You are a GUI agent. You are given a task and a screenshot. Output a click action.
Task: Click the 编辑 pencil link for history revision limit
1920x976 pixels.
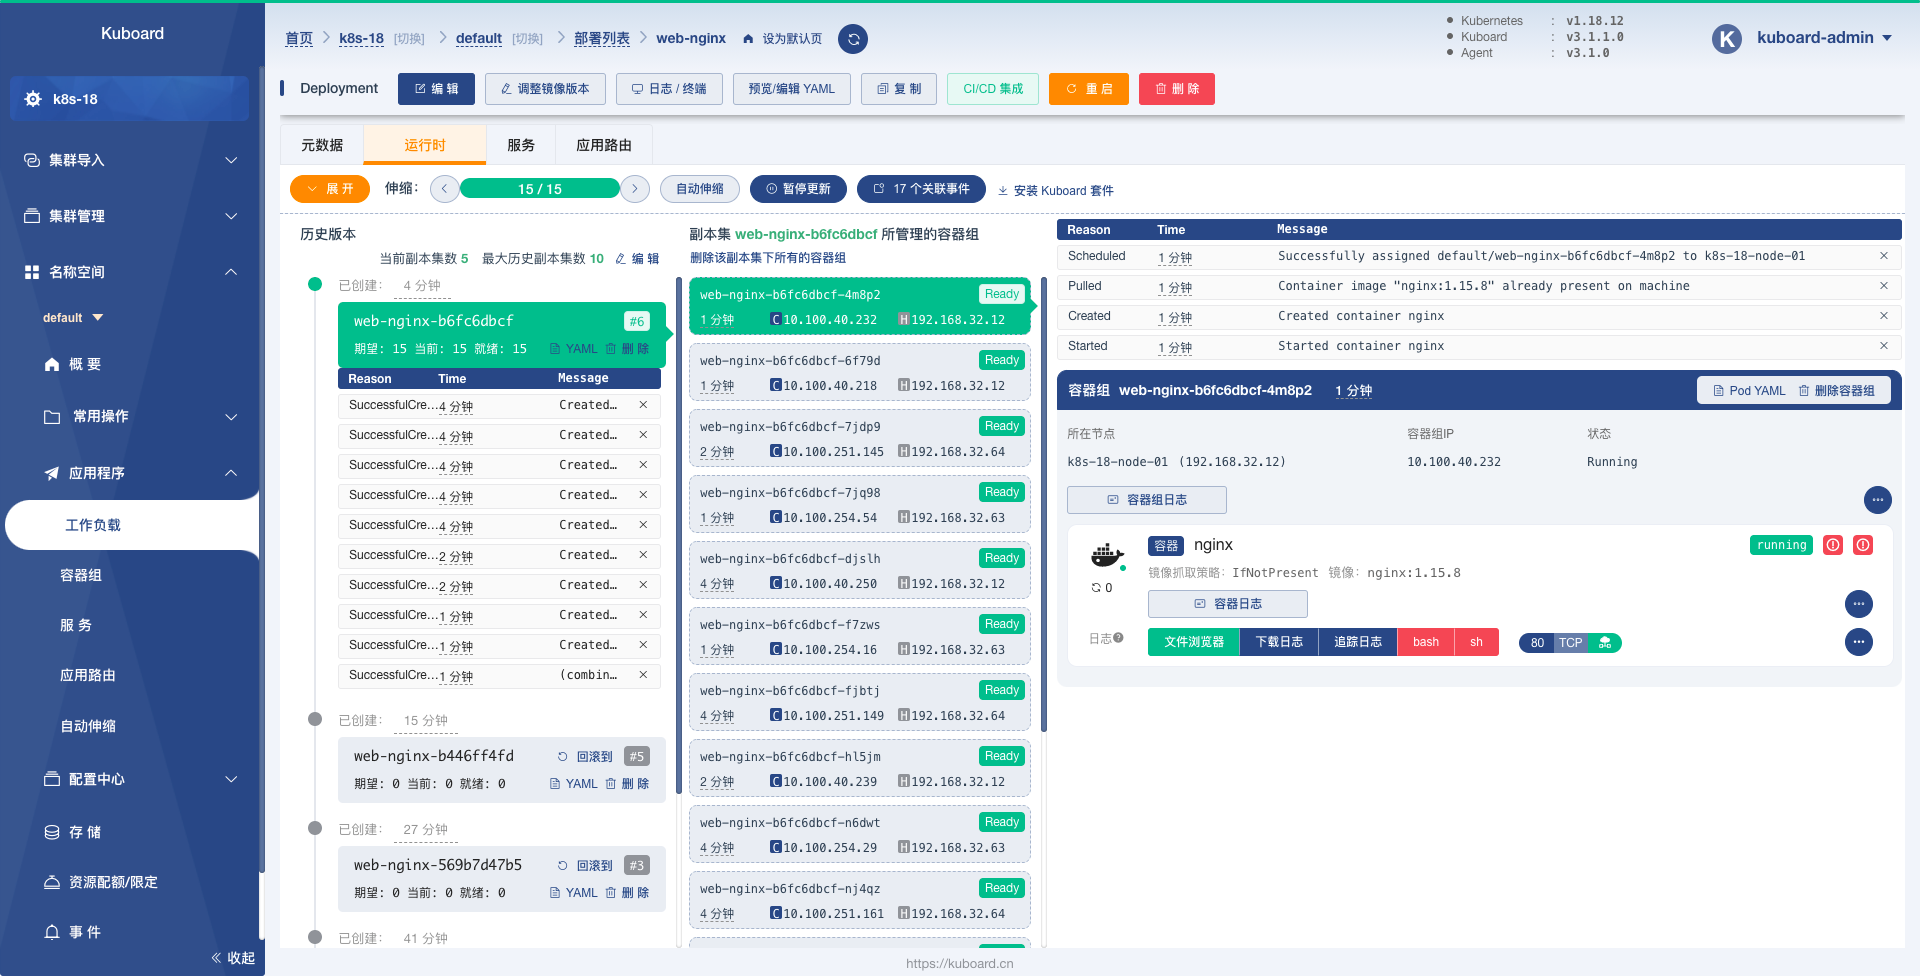point(637,258)
